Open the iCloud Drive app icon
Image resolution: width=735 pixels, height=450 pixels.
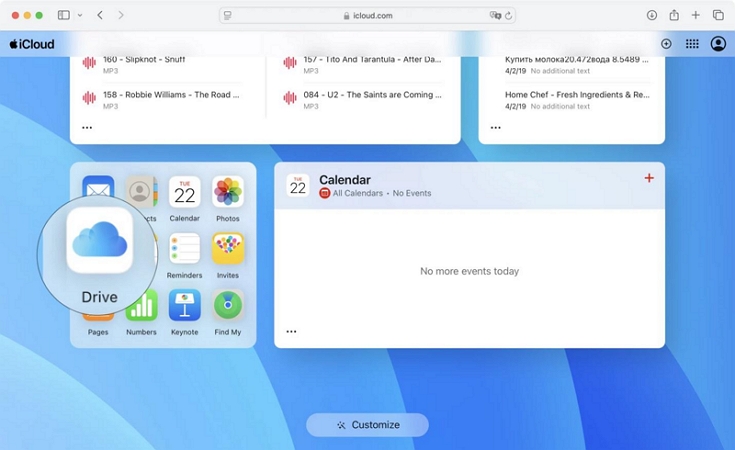point(99,240)
